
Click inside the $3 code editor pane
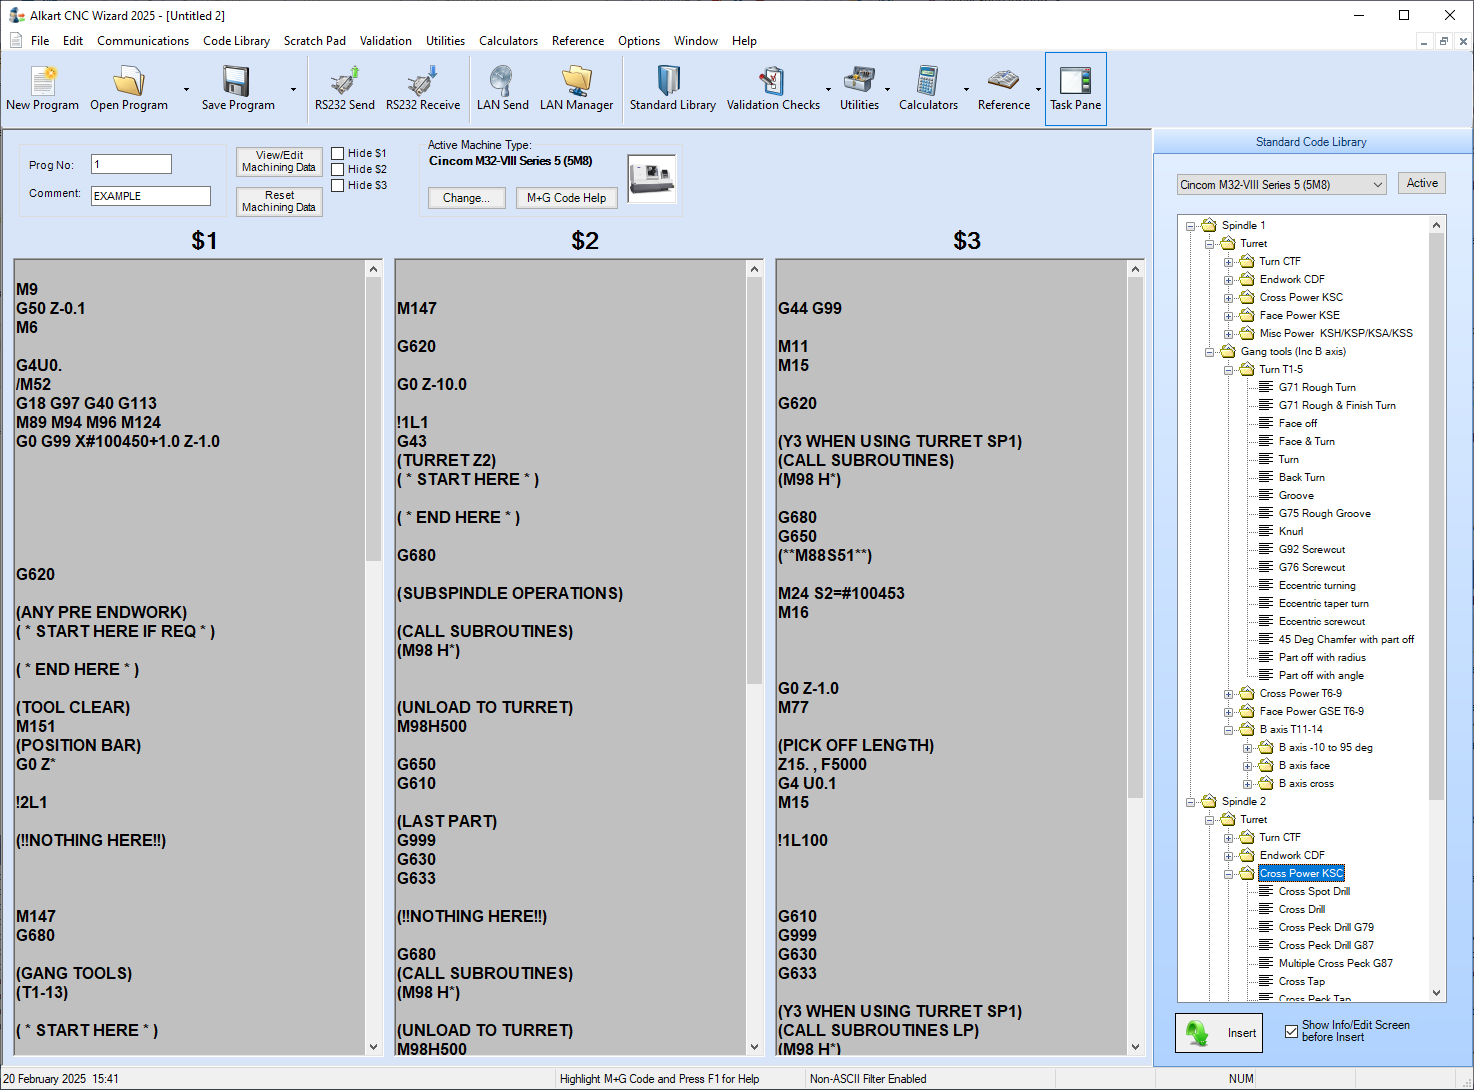[952, 657]
